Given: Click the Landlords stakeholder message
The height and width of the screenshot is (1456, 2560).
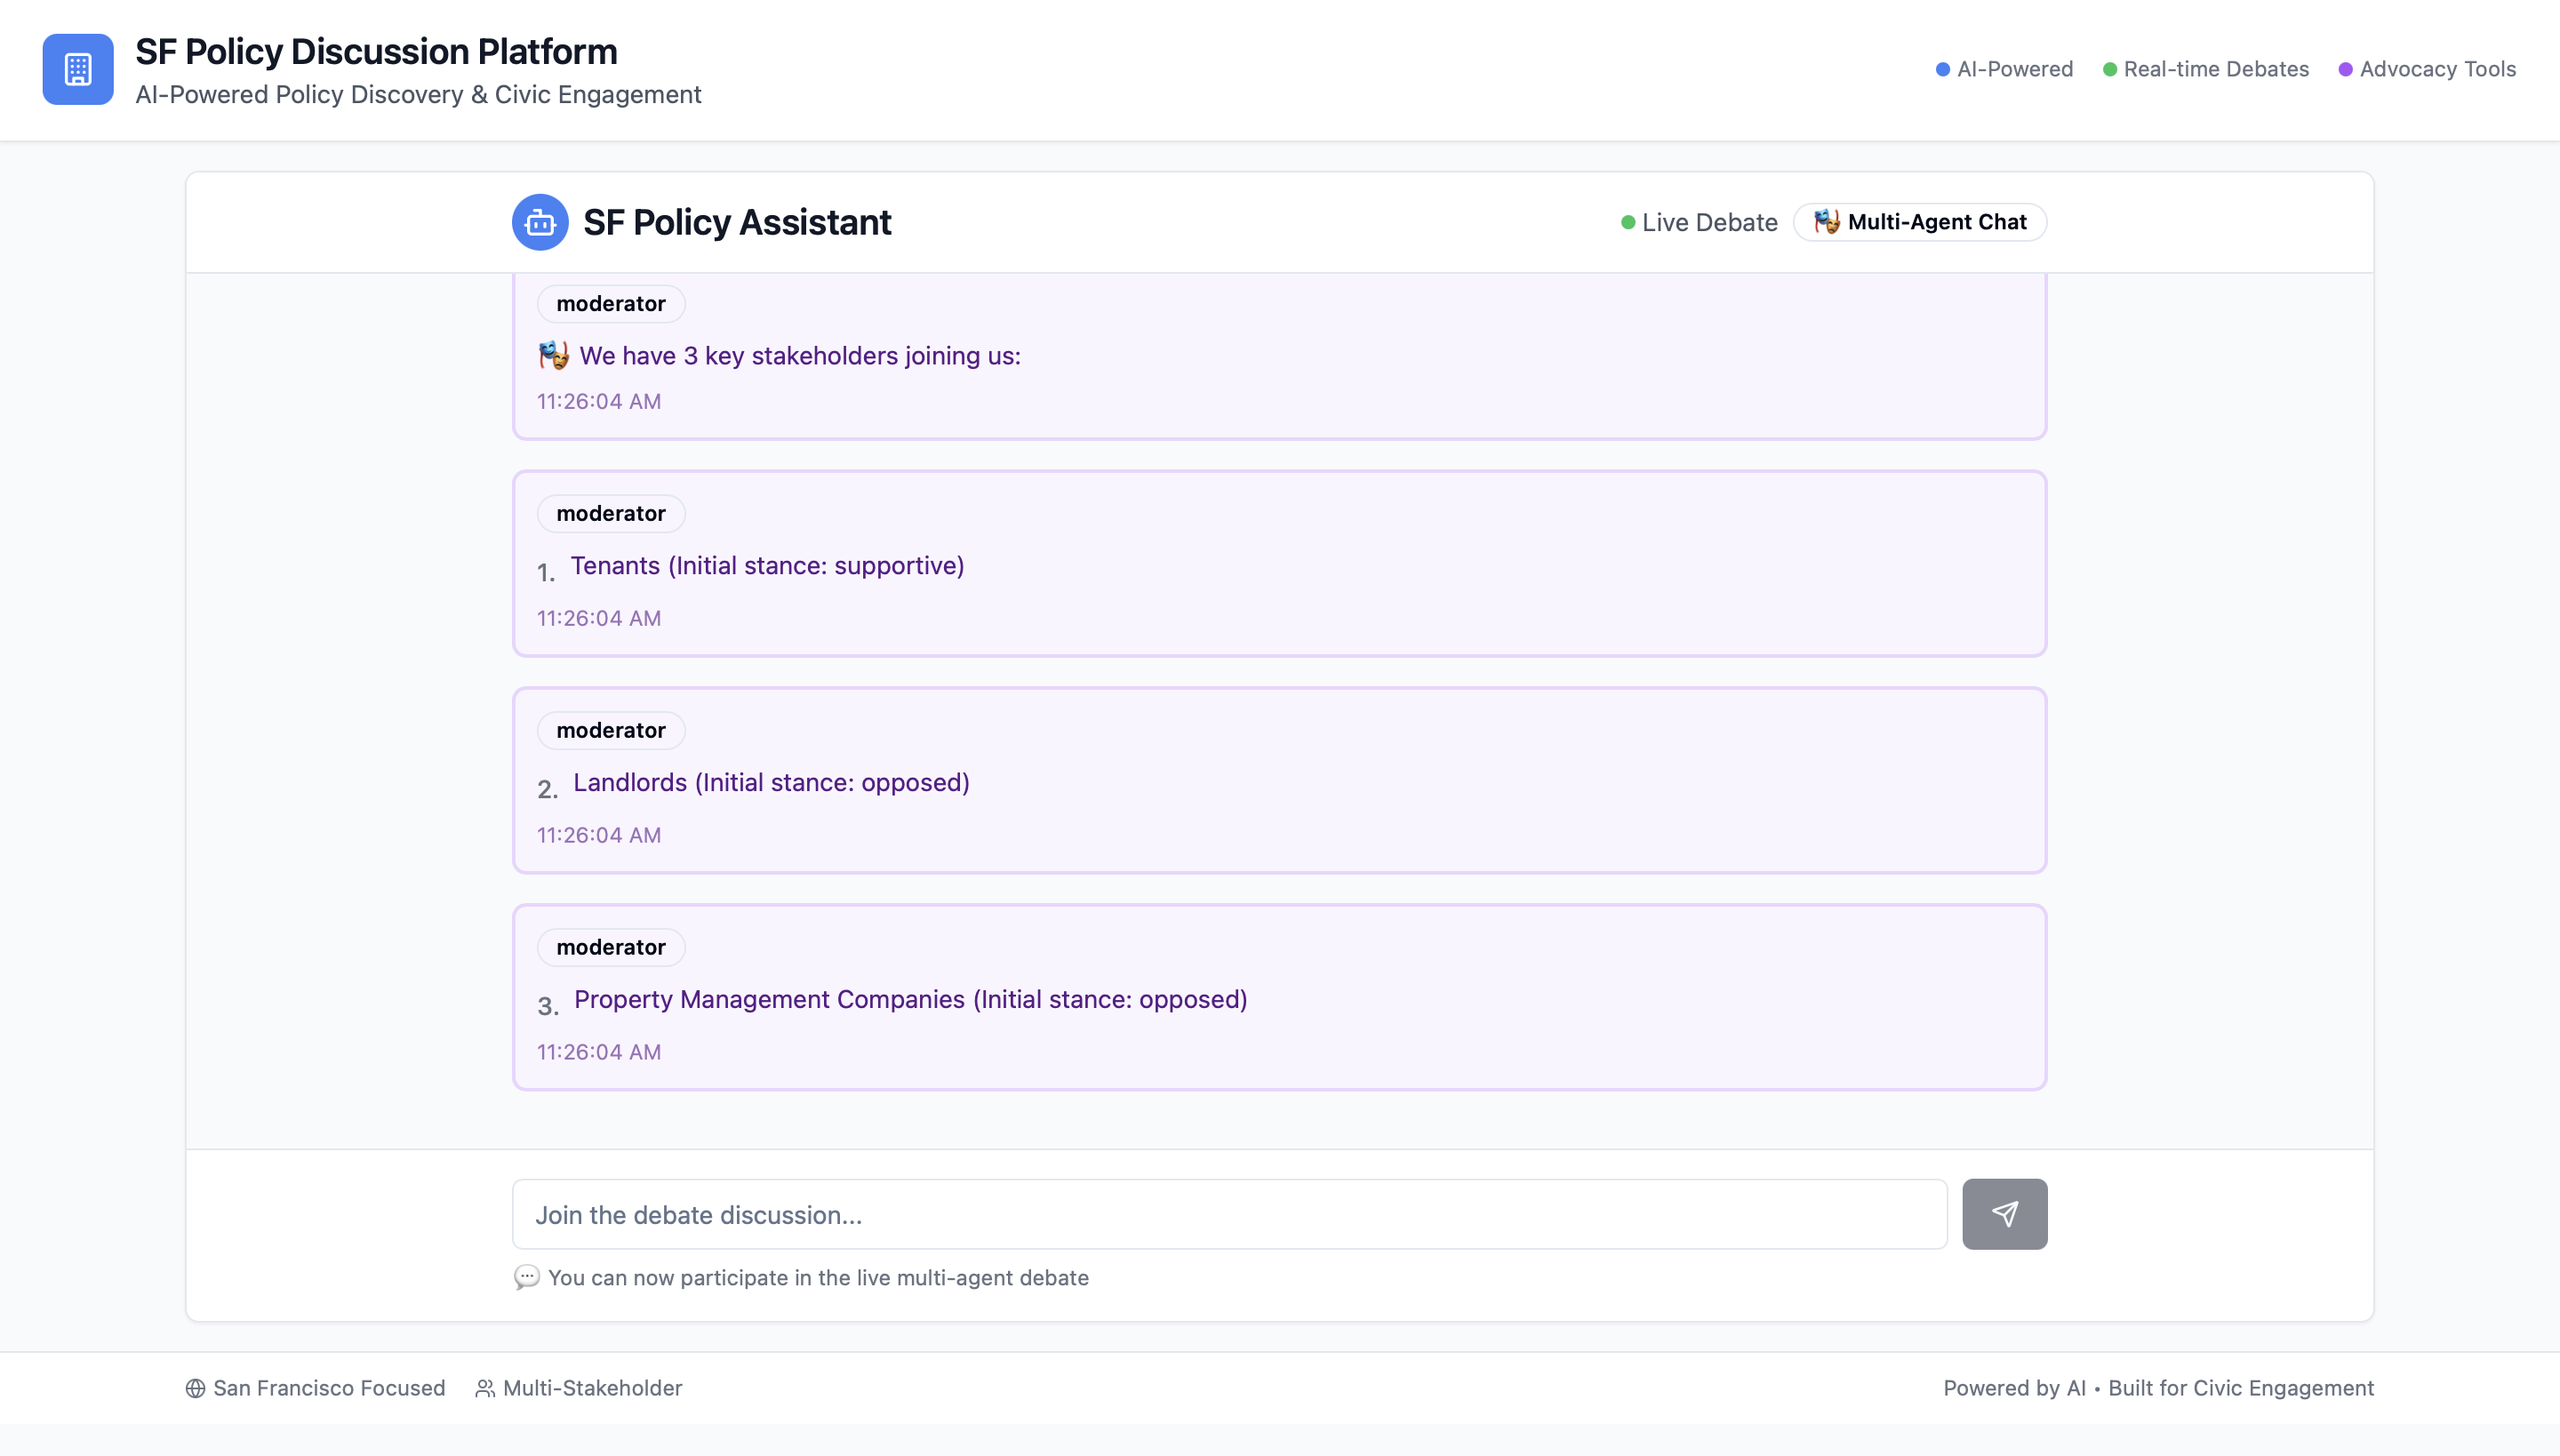Looking at the screenshot, I should coord(771,783).
